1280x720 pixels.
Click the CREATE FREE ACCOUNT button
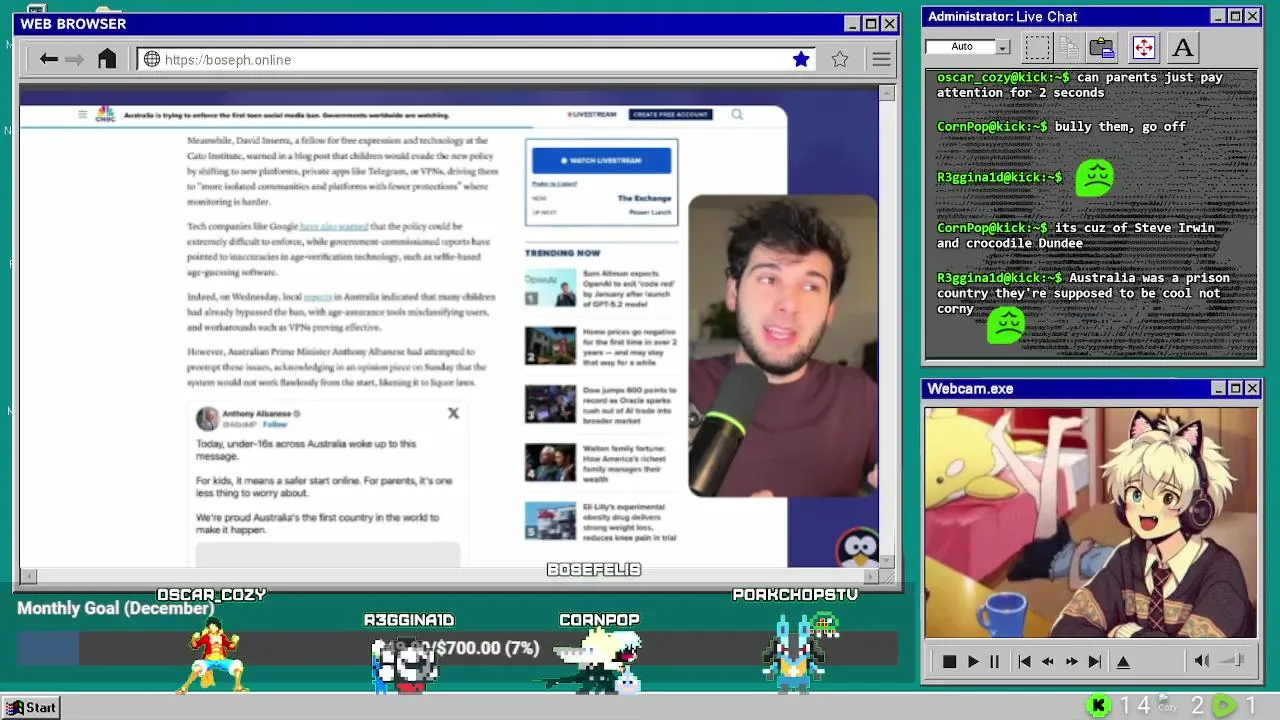pos(670,115)
